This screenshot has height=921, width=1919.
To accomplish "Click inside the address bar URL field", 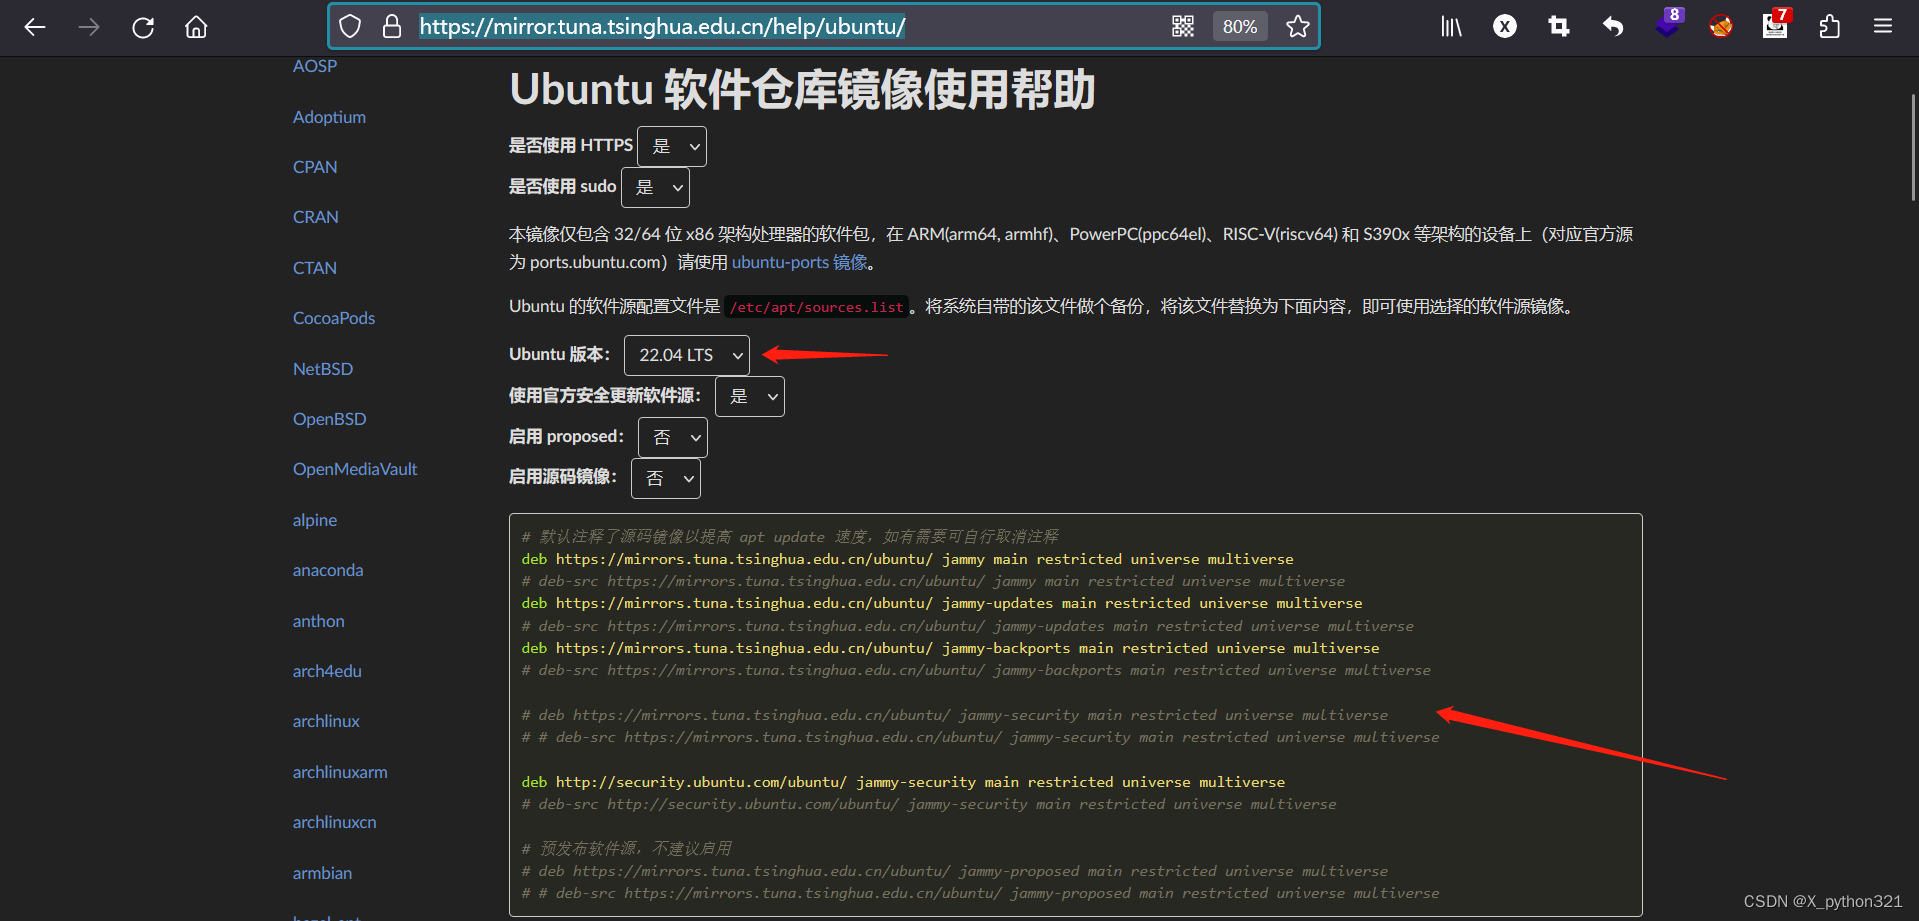I will click(700, 26).
